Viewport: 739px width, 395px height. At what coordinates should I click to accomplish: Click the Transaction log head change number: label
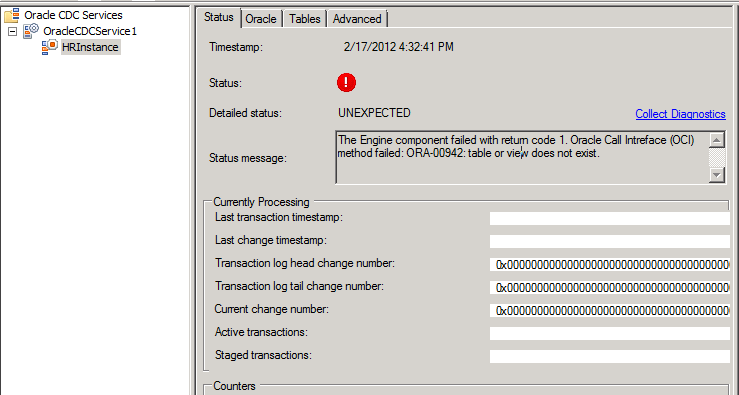[x=304, y=263]
